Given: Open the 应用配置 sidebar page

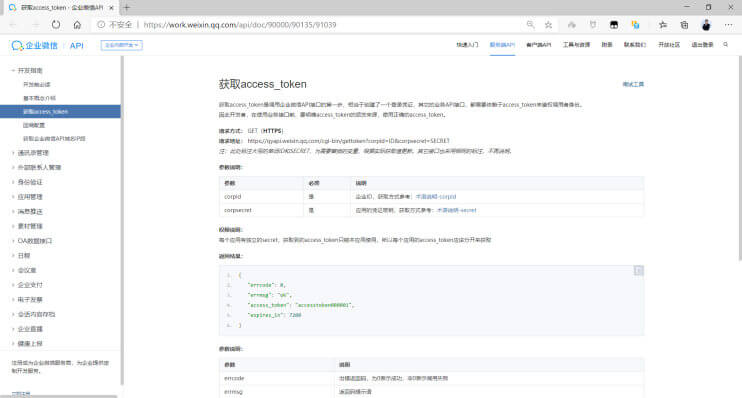Looking at the screenshot, I should (34, 125).
